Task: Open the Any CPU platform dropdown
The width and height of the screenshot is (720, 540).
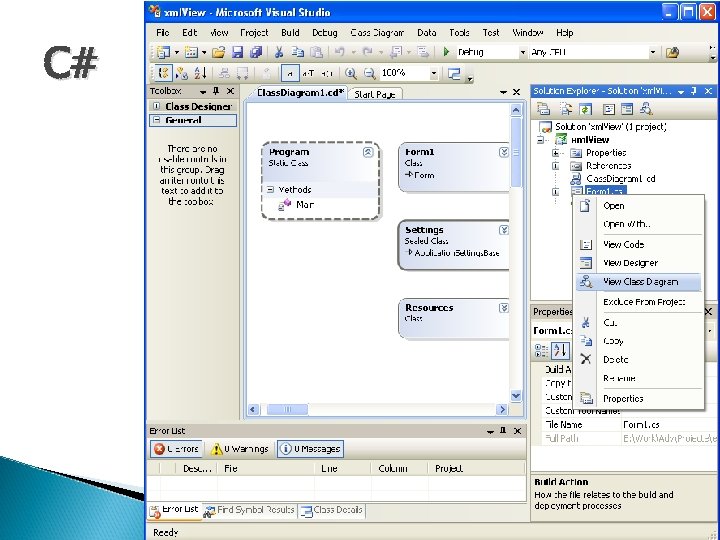Action: [x=652, y=52]
